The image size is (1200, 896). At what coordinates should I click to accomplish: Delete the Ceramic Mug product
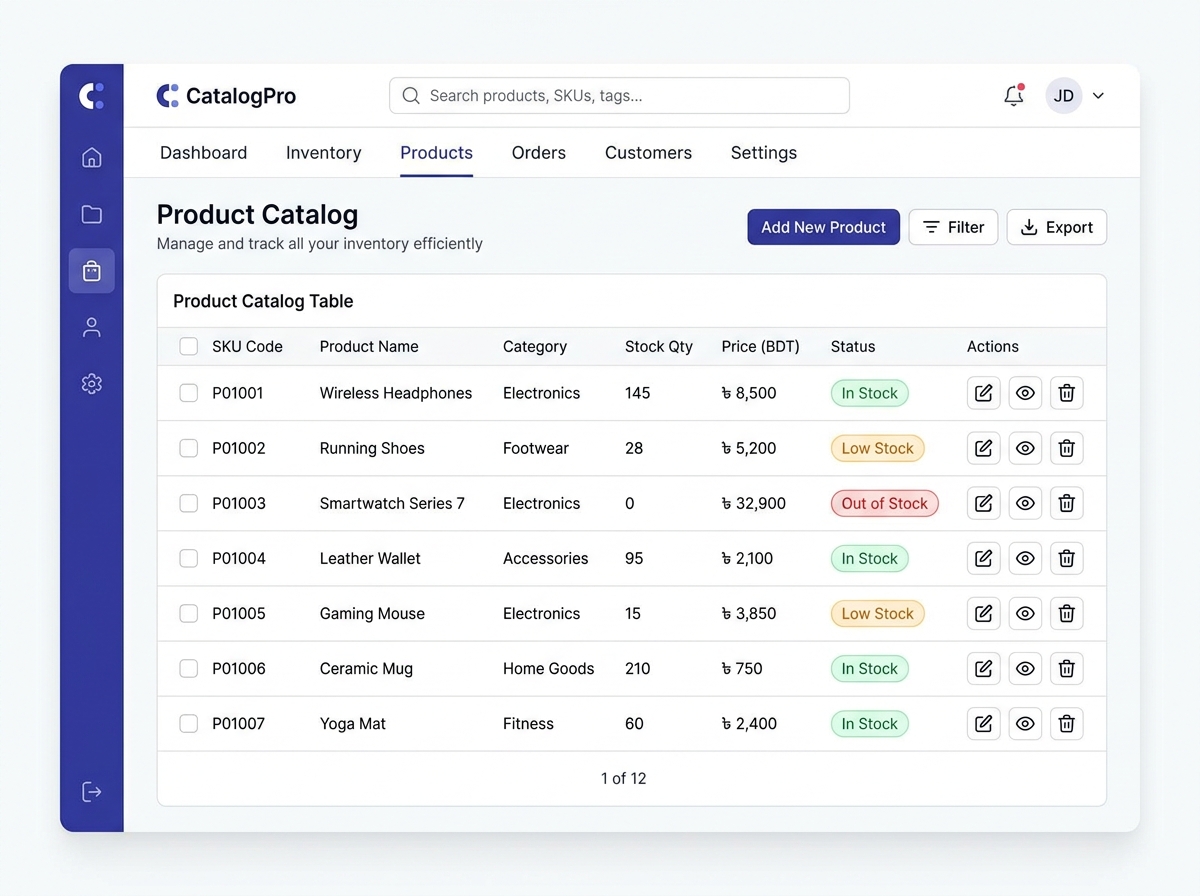(x=1066, y=668)
